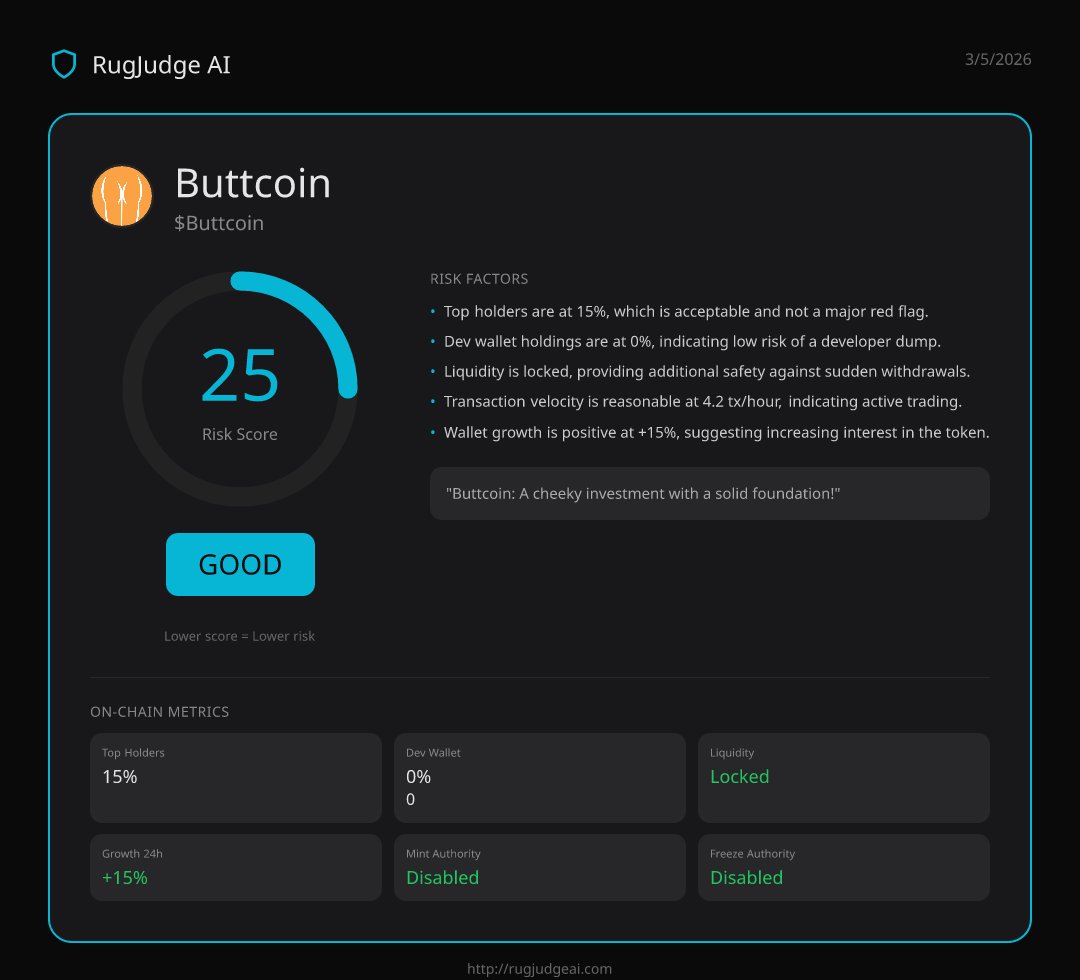Click the Disabled value under Mint Authority

[442, 877]
